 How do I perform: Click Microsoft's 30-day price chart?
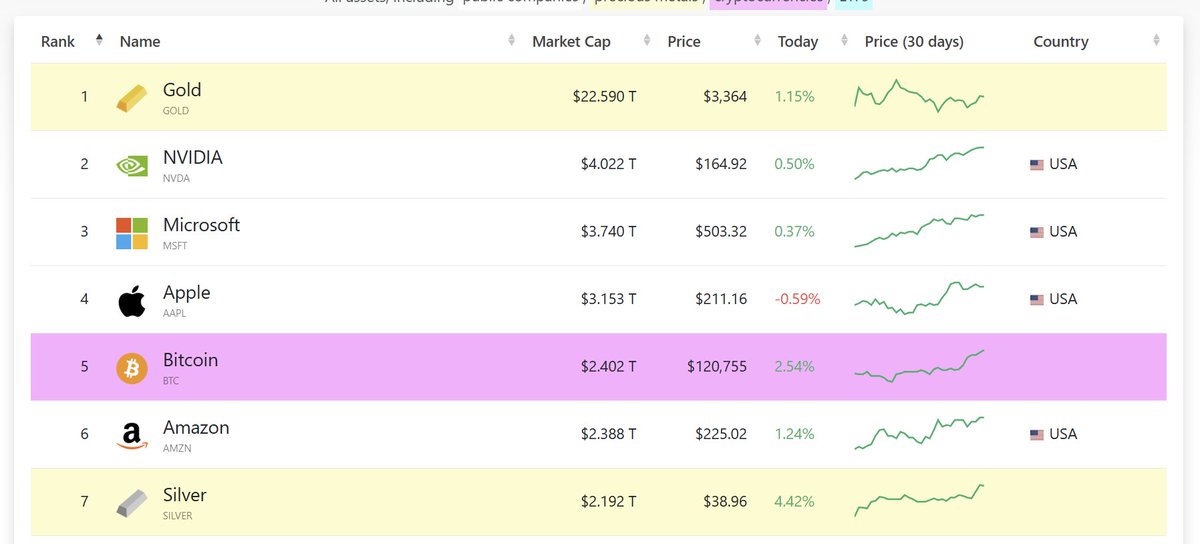click(x=920, y=231)
